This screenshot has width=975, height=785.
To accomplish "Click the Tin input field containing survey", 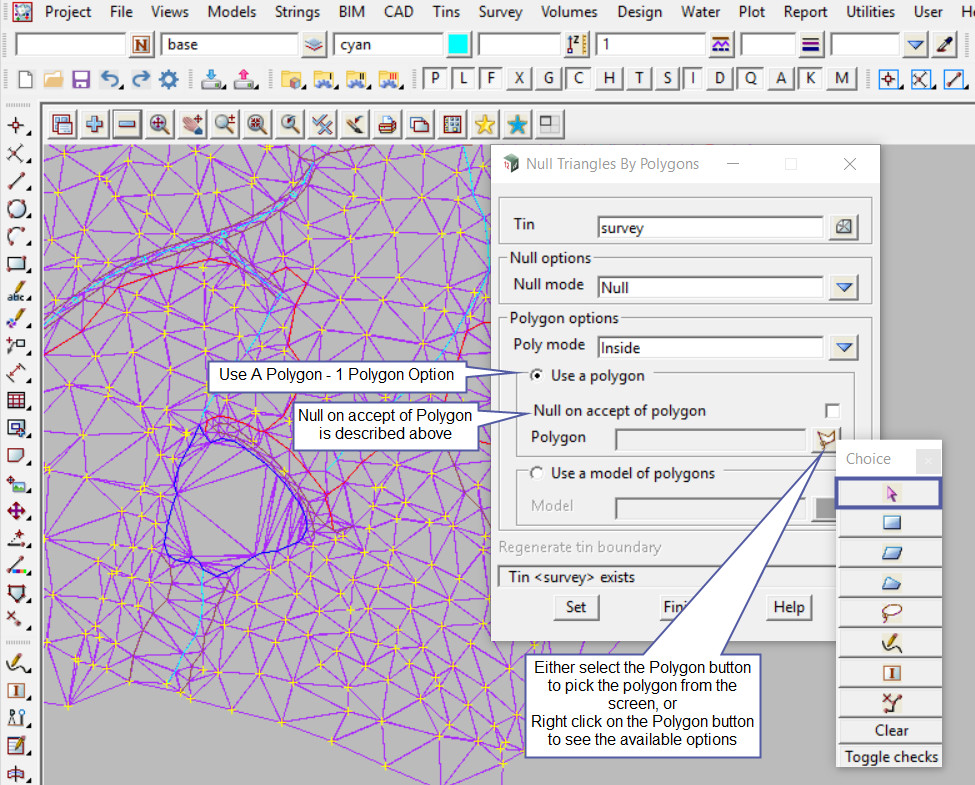I will [x=709, y=227].
